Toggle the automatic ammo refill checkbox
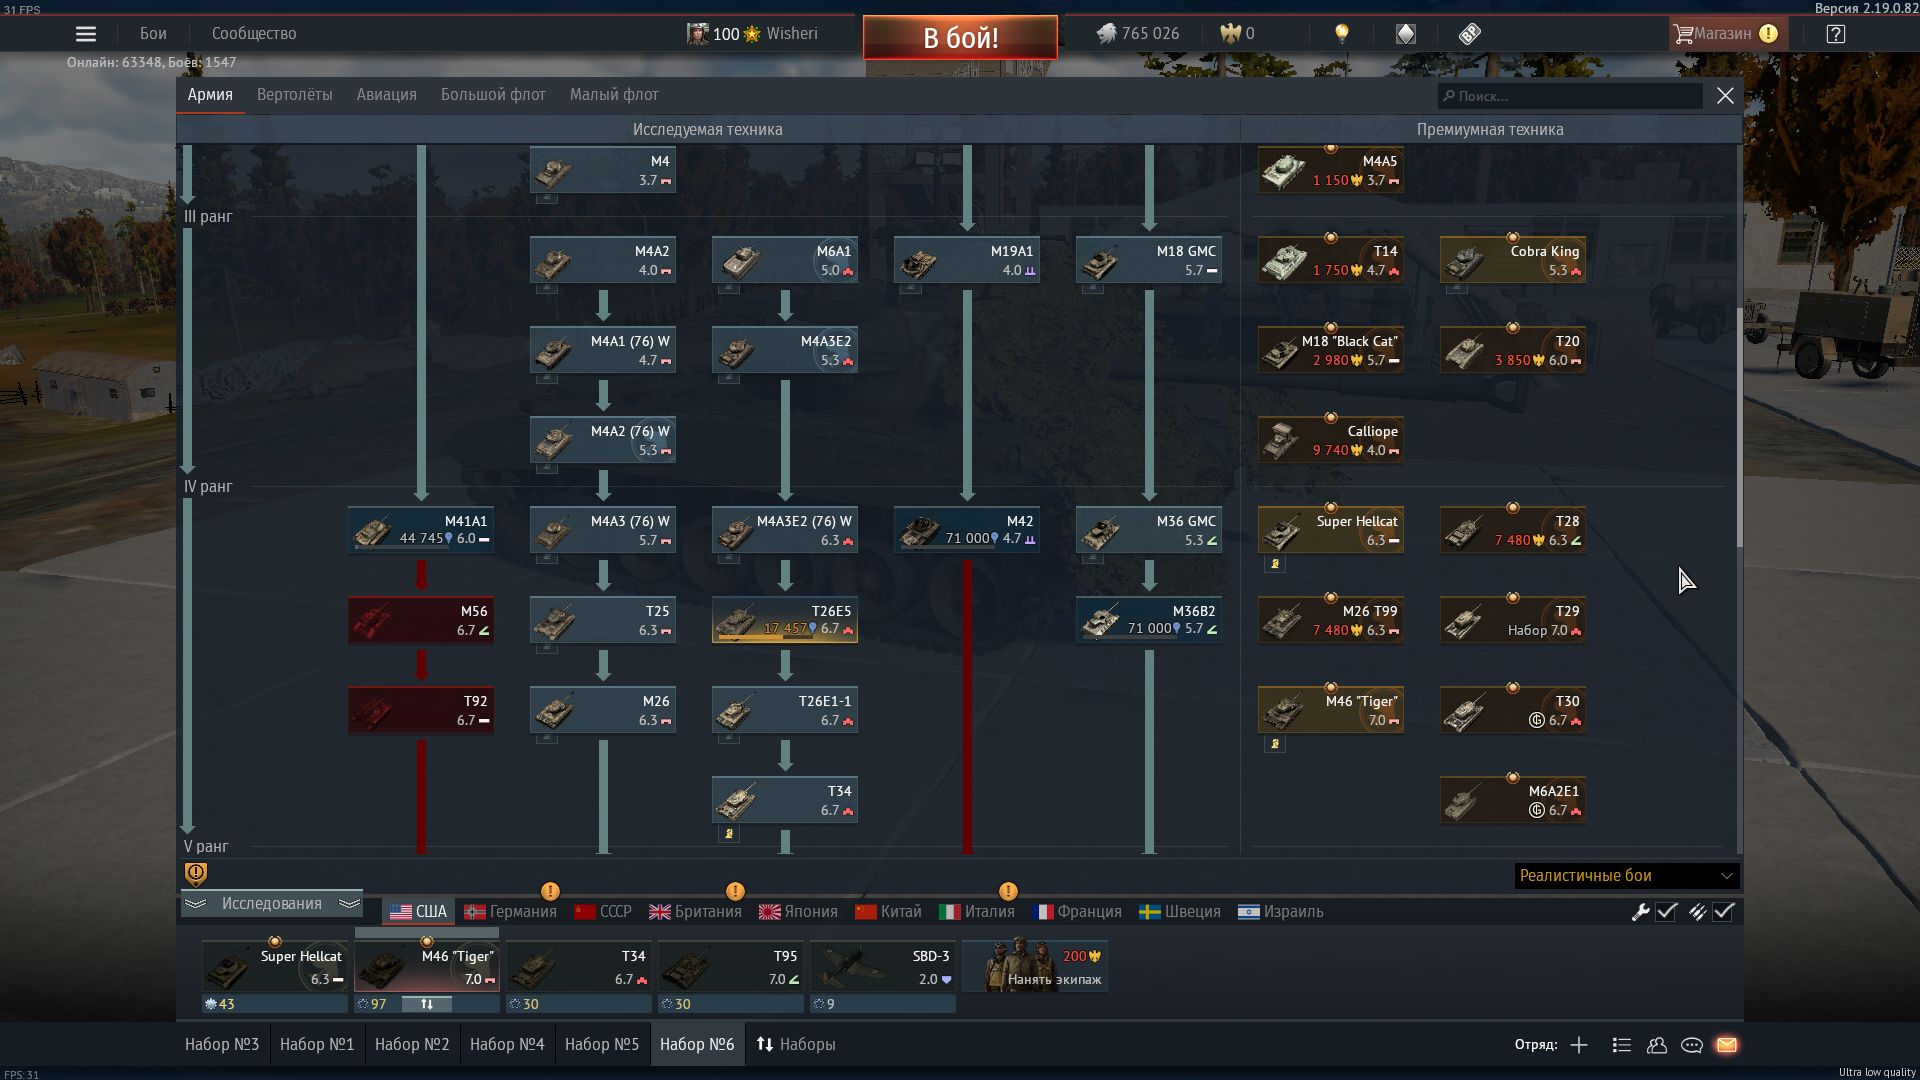This screenshot has width=1920, height=1080. click(1723, 912)
